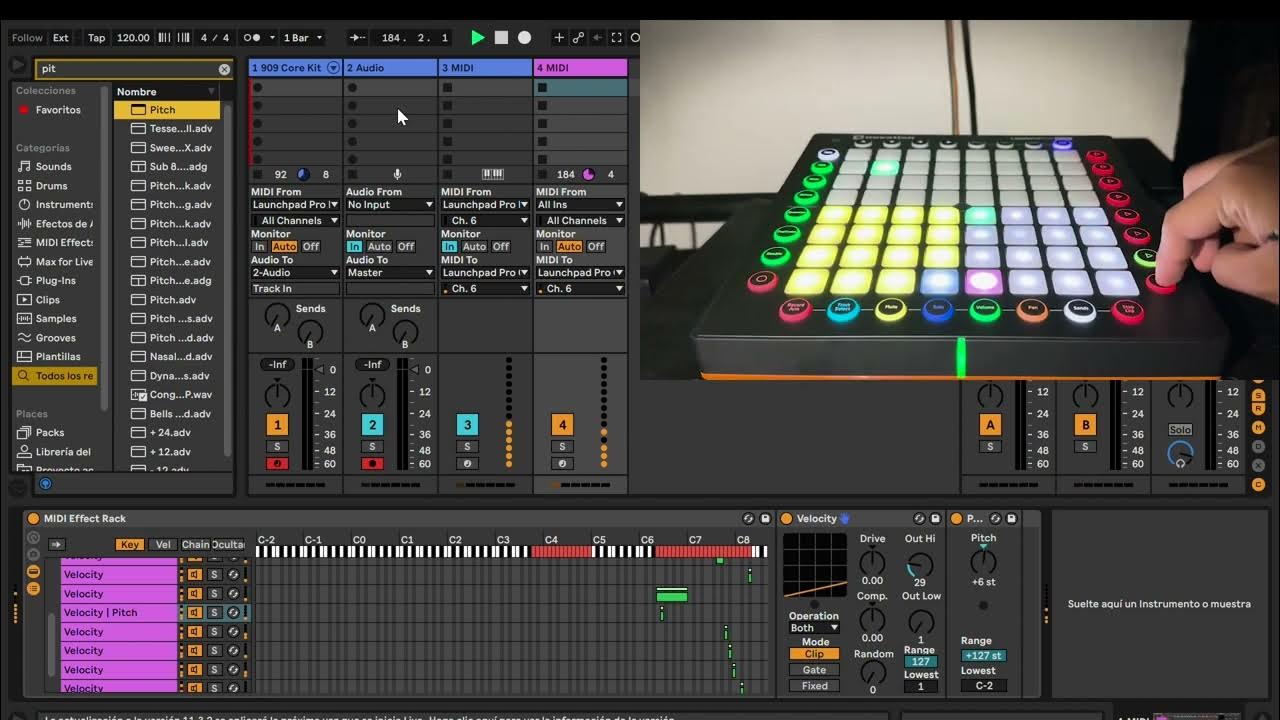Toggle track 3 activator button
The height and width of the screenshot is (720, 1280).
pos(467,425)
